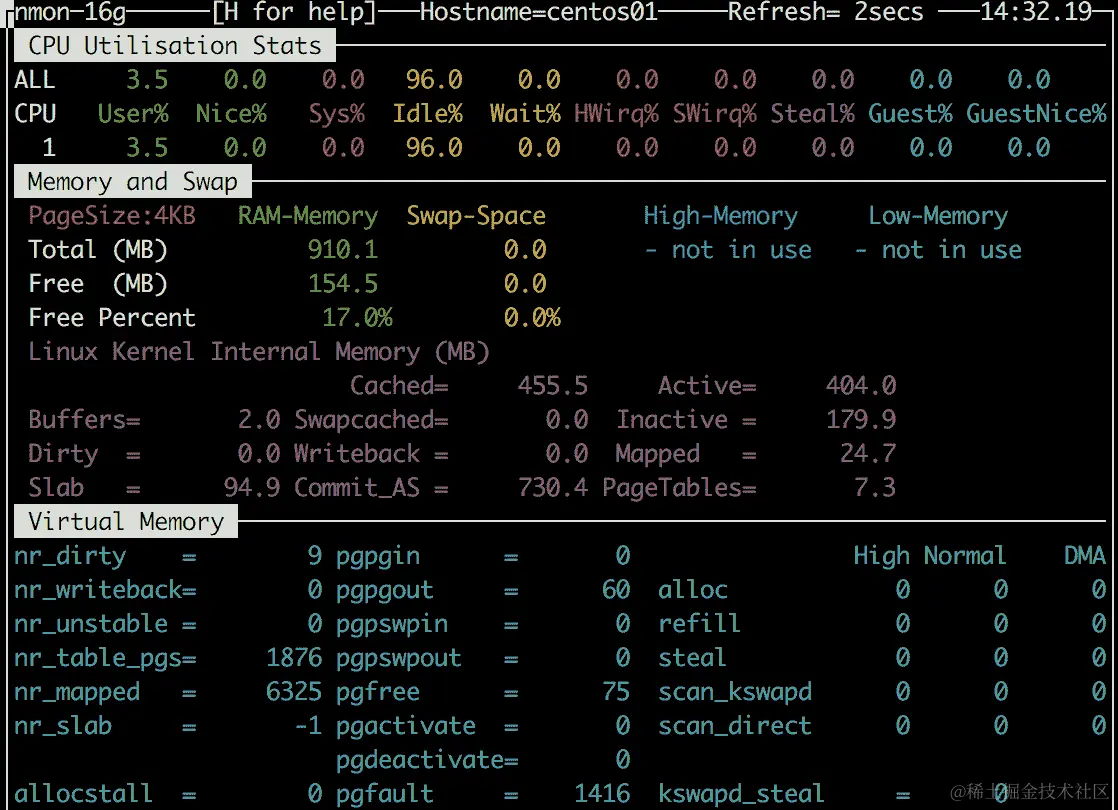Click the RAM-Memory column heading
The image size is (1118, 810).
[308, 215]
